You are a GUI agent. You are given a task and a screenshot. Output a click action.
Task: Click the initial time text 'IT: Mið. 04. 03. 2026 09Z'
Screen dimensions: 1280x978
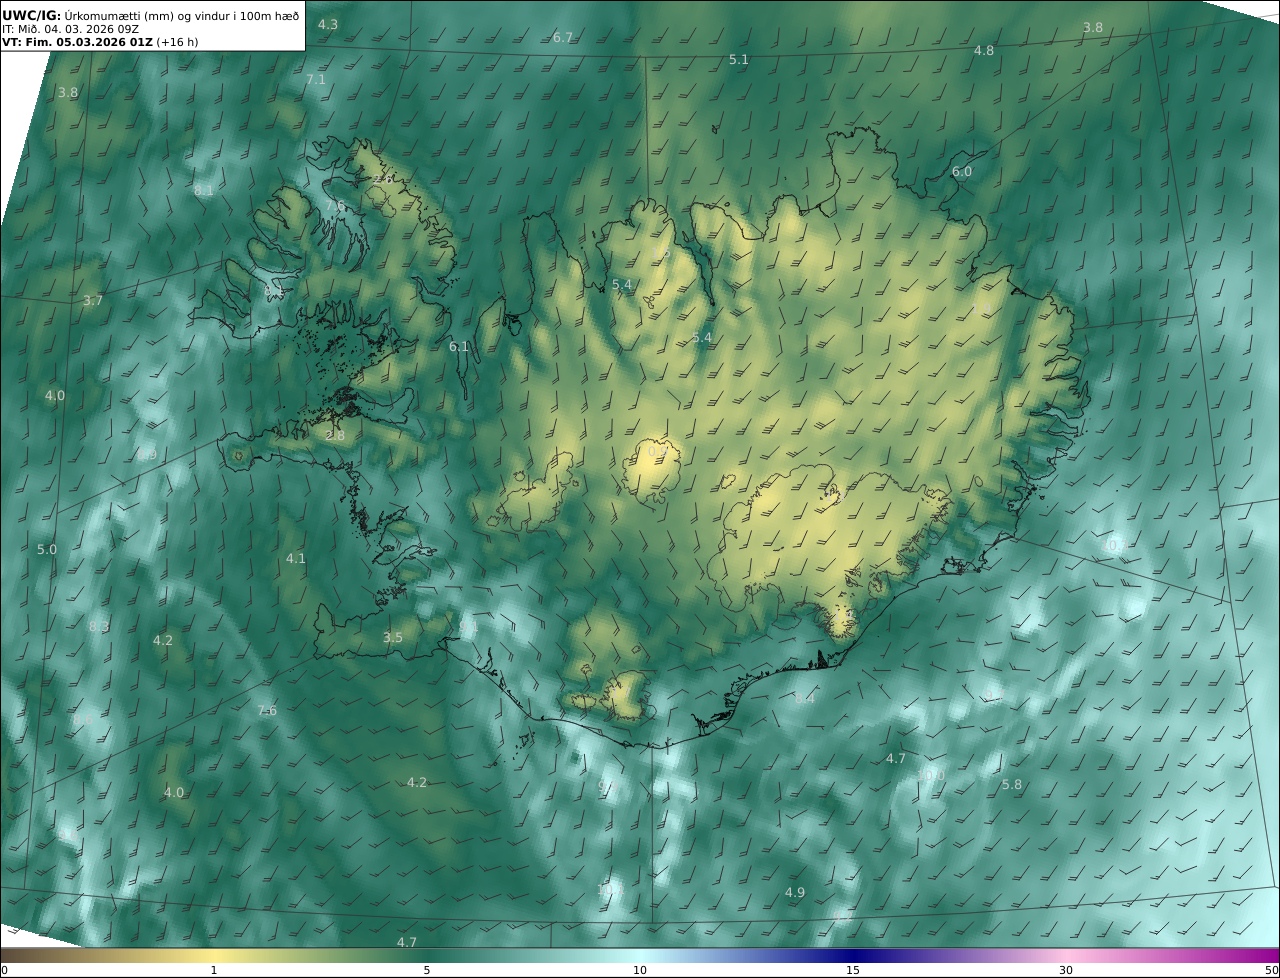[x=70, y=29]
